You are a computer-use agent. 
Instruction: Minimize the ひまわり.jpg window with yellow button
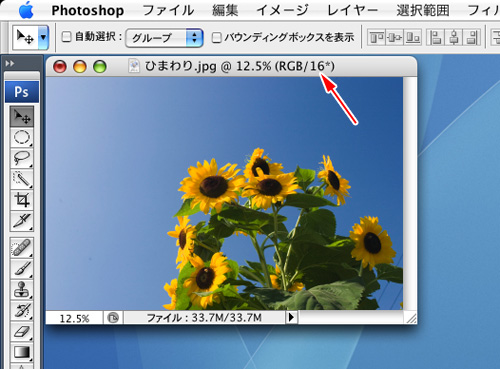pyautogui.click(x=80, y=66)
